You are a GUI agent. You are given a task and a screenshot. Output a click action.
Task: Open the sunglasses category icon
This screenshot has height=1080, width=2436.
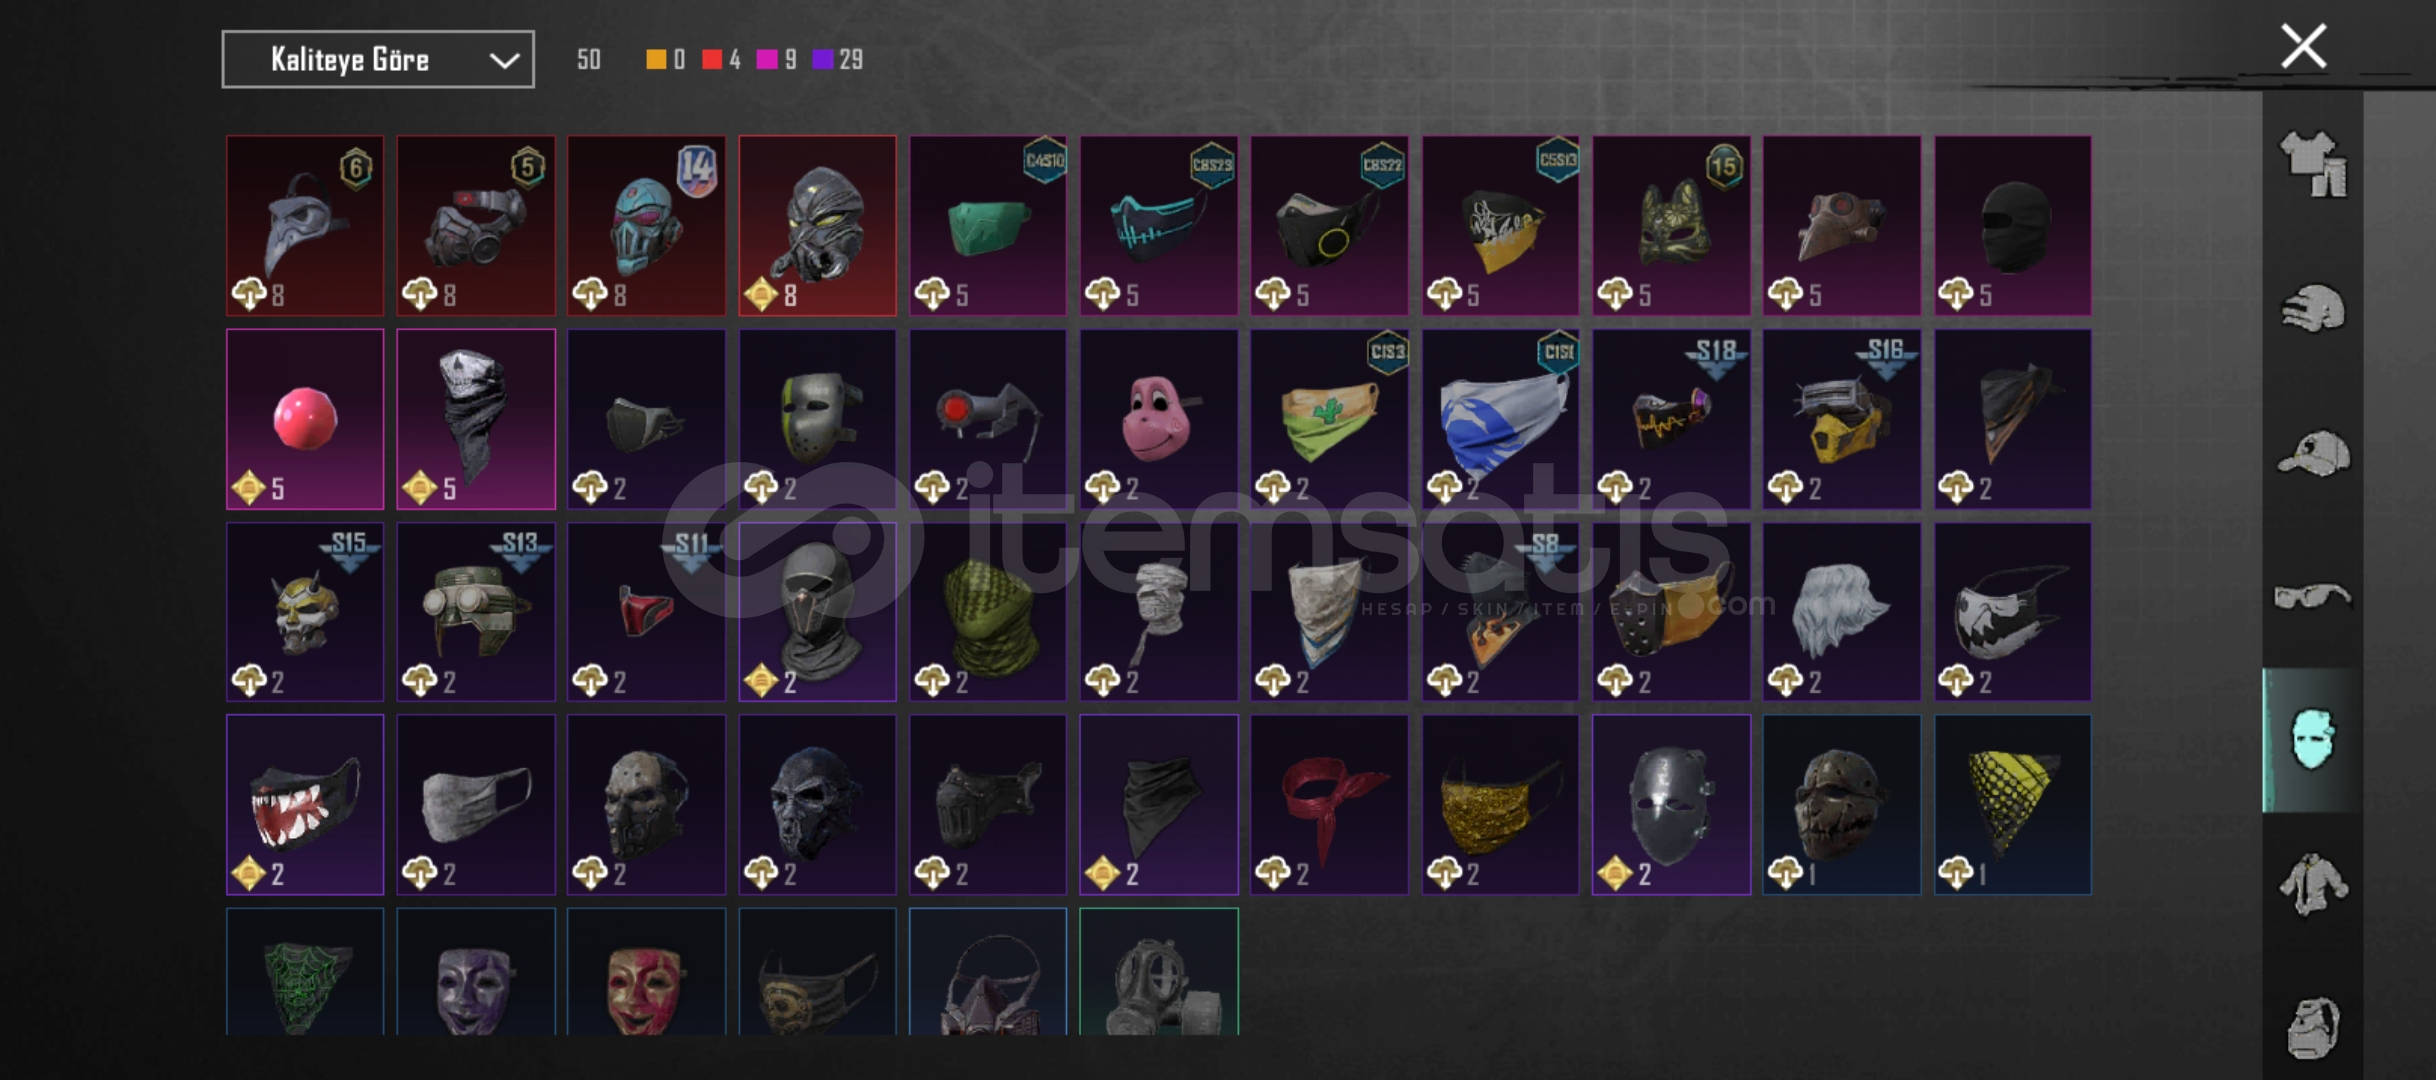coord(2313,596)
